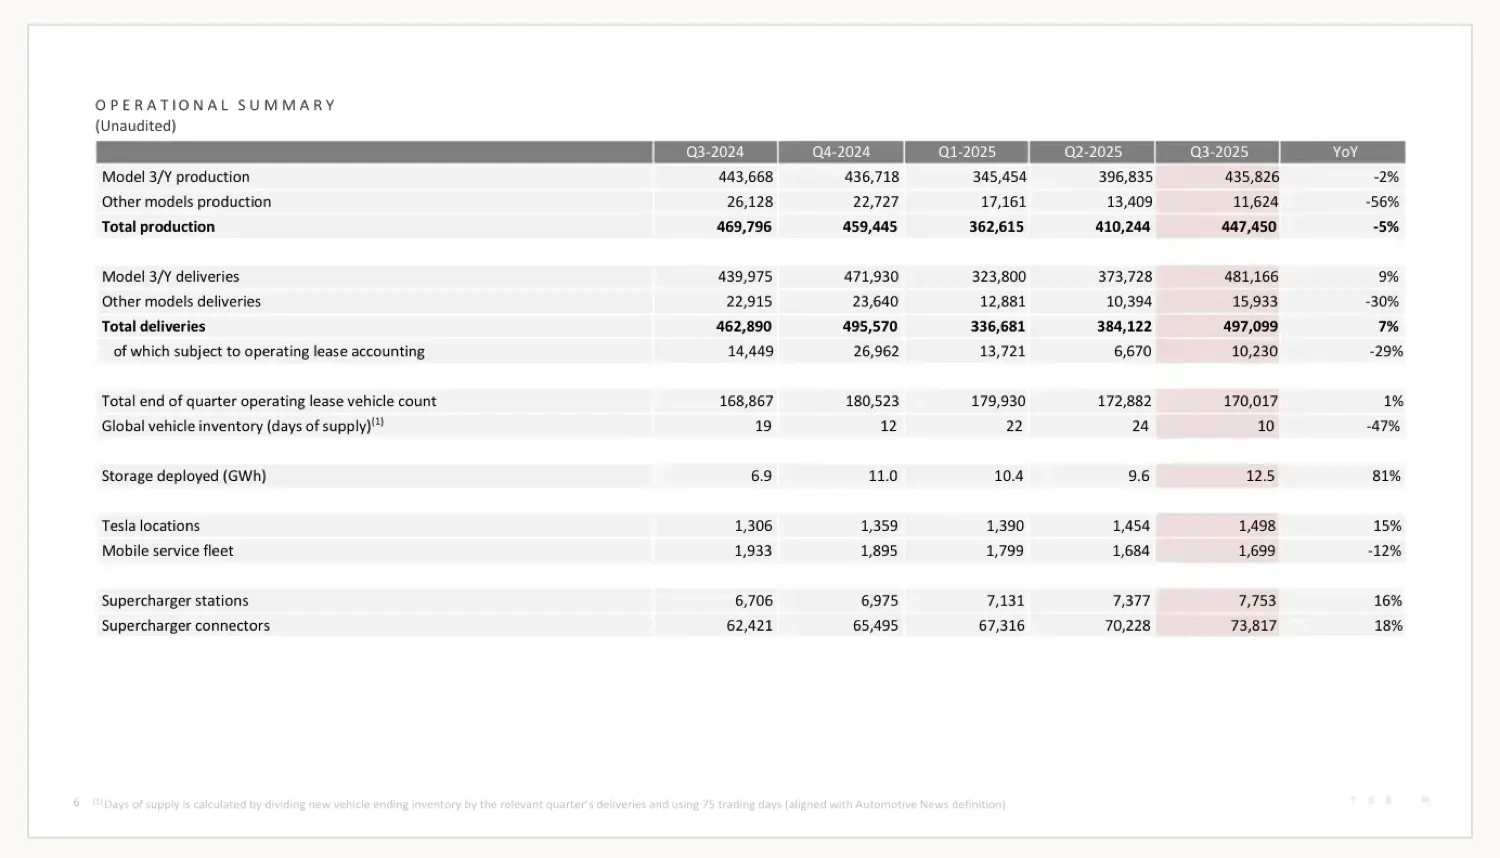Click the Q3-2024 column header
The width and height of the screenshot is (1500, 858).
pos(714,152)
